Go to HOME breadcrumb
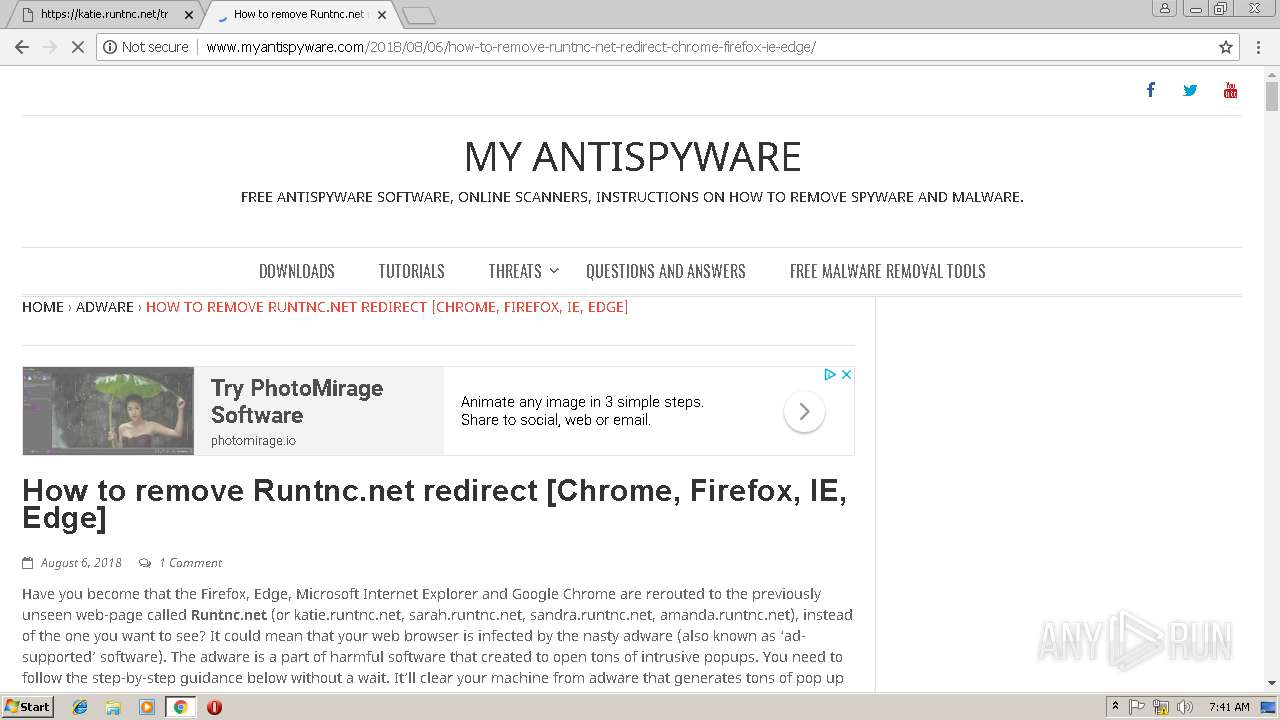The width and height of the screenshot is (1280, 720). (43, 307)
